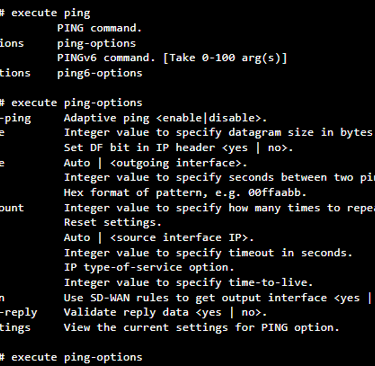Click the 'timeout in seconds' description line
375x366 pixels.
point(208,253)
